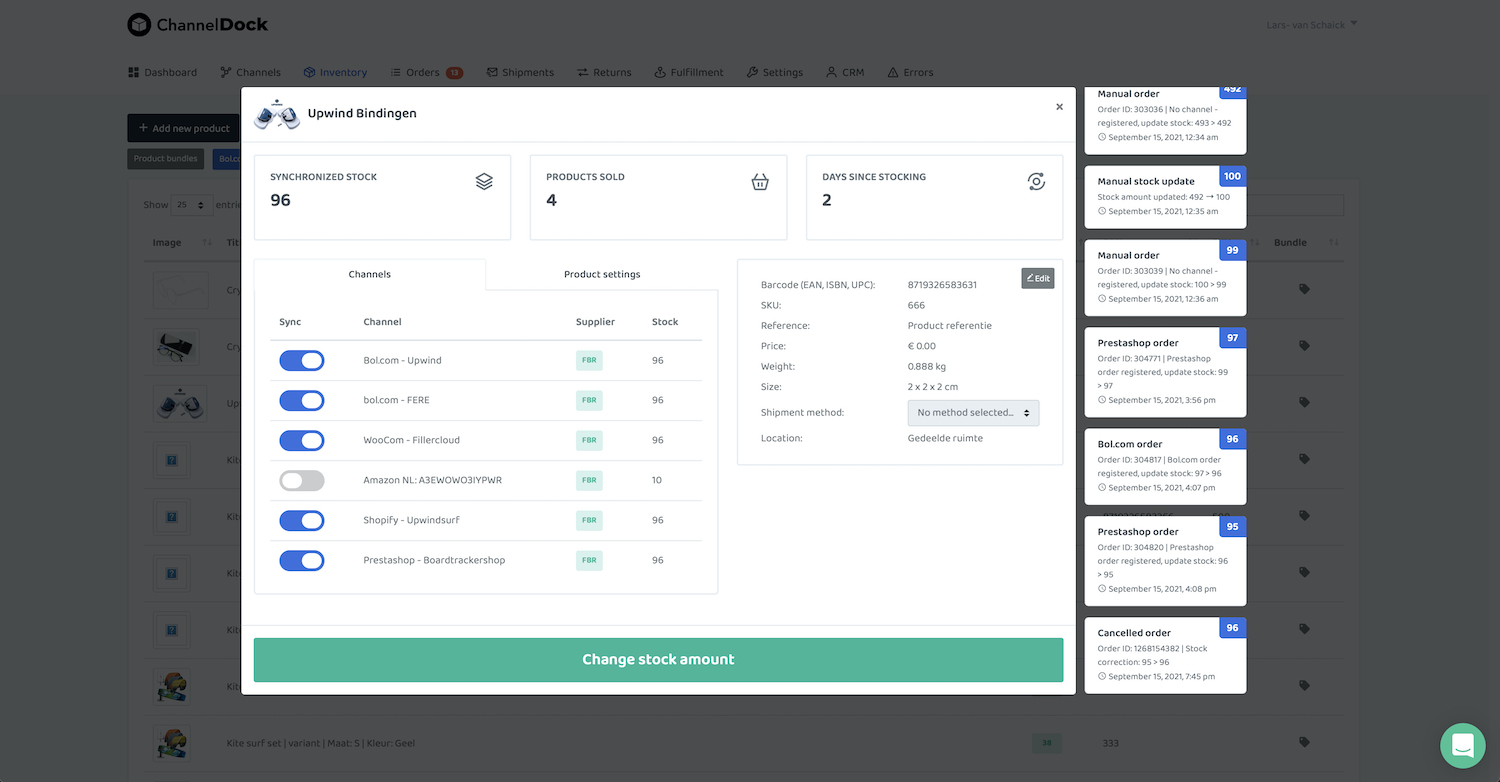Open the Channels menu item
Screen dimensions: 1500x782
coord(250,72)
